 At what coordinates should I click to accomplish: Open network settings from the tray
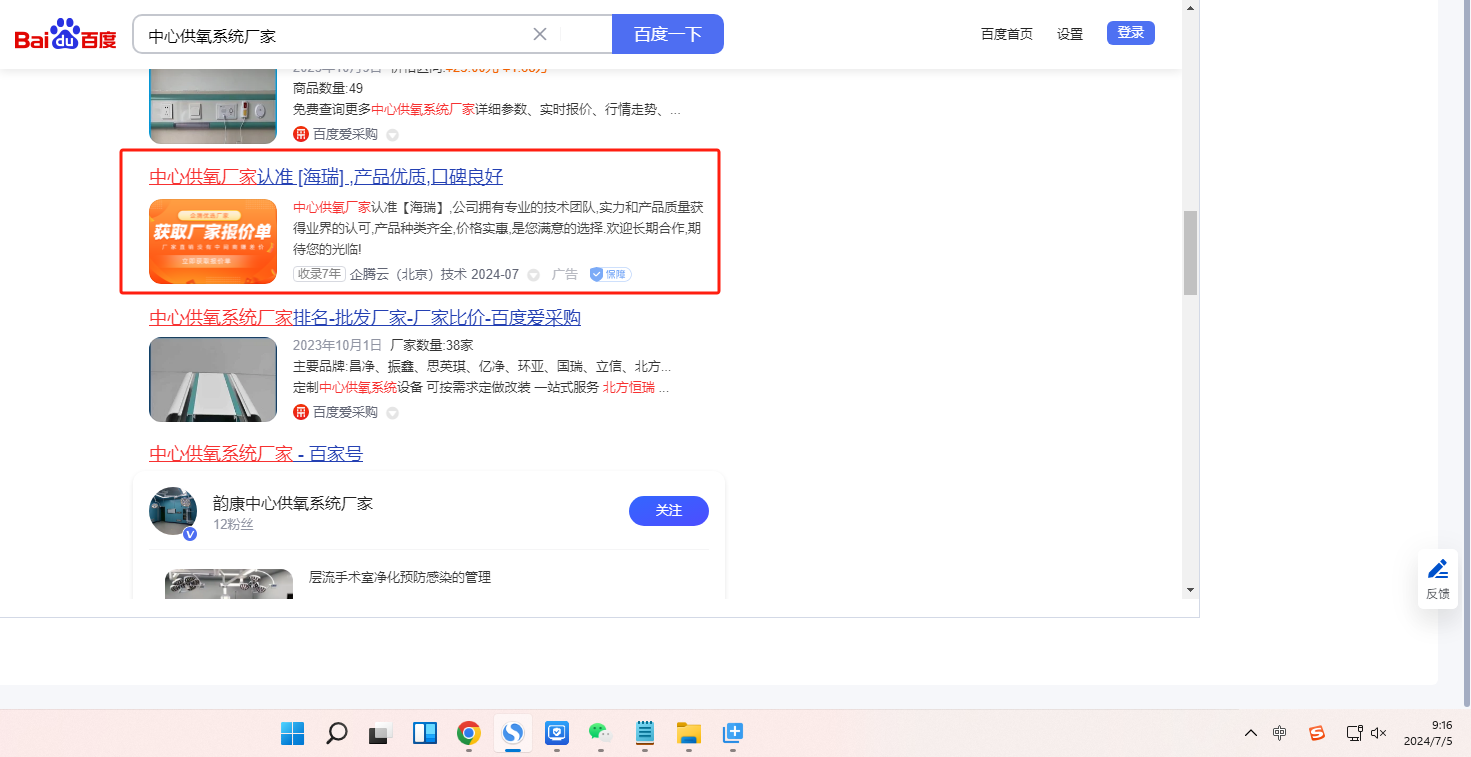[1355, 733]
